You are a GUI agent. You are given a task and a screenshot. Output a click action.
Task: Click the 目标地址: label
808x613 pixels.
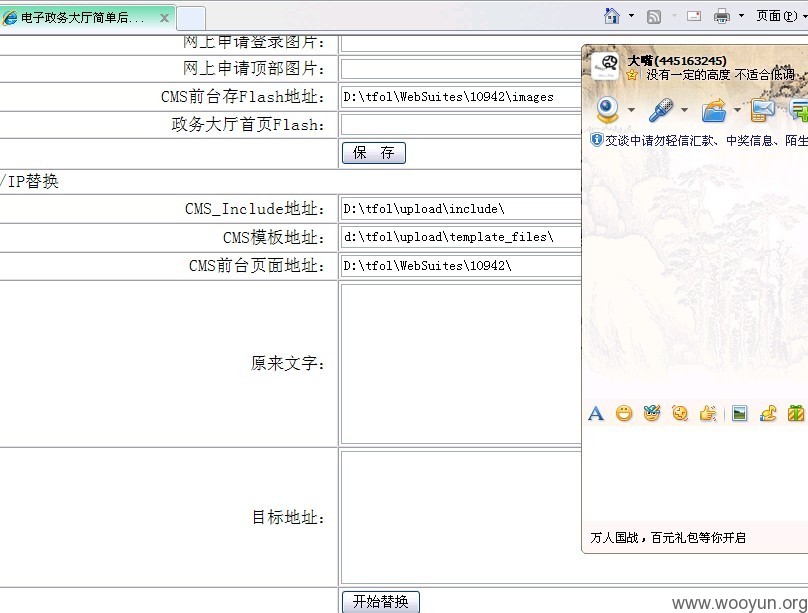(x=288, y=517)
